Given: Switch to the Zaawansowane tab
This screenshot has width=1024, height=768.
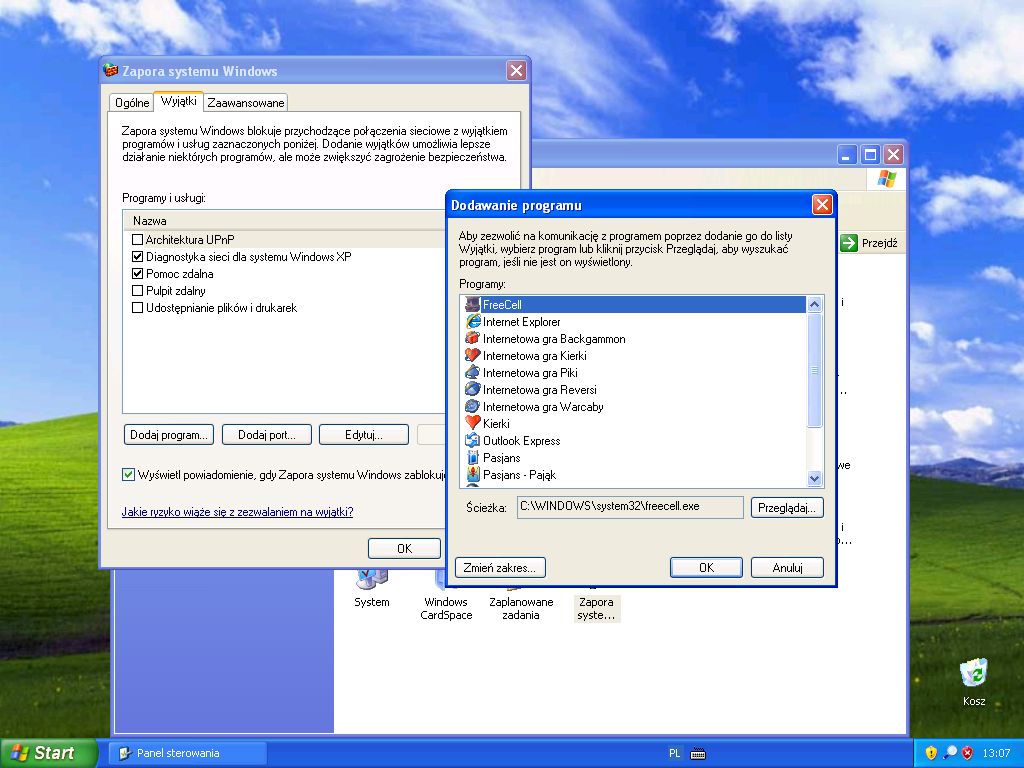Looking at the screenshot, I should pyautogui.click(x=246, y=103).
